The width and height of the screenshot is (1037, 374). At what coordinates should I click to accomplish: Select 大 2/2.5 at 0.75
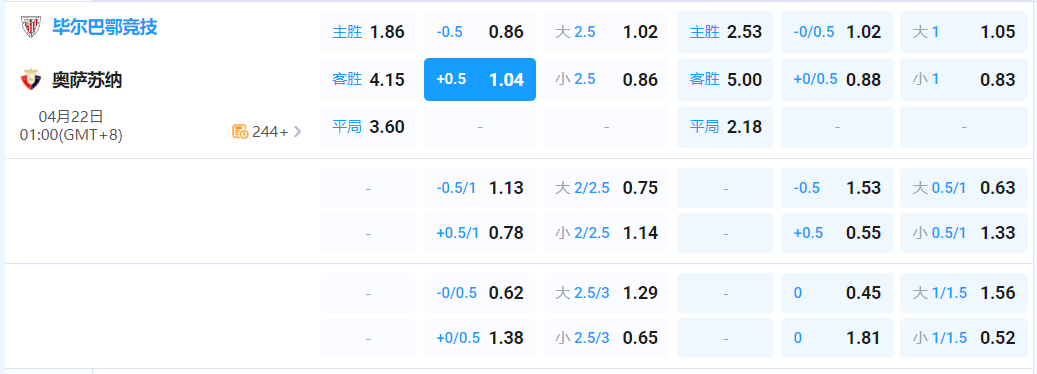pyautogui.click(x=606, y=188)
